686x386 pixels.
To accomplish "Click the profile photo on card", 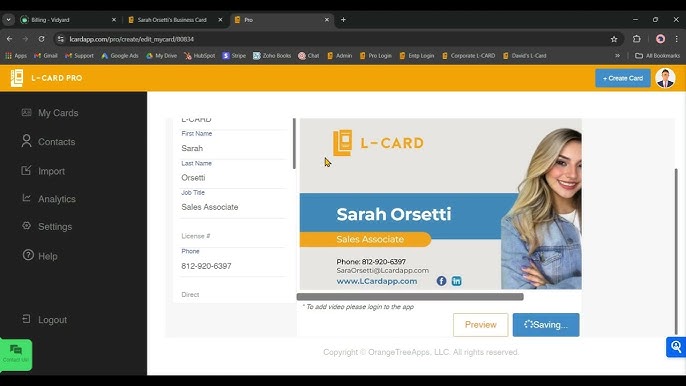I will tap(542, 208).
